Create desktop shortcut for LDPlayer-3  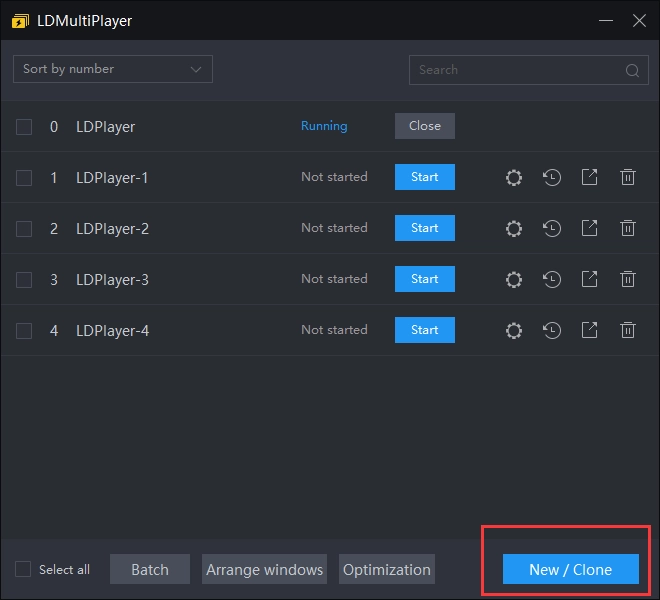pyautogui.click(x=589, y=279)
